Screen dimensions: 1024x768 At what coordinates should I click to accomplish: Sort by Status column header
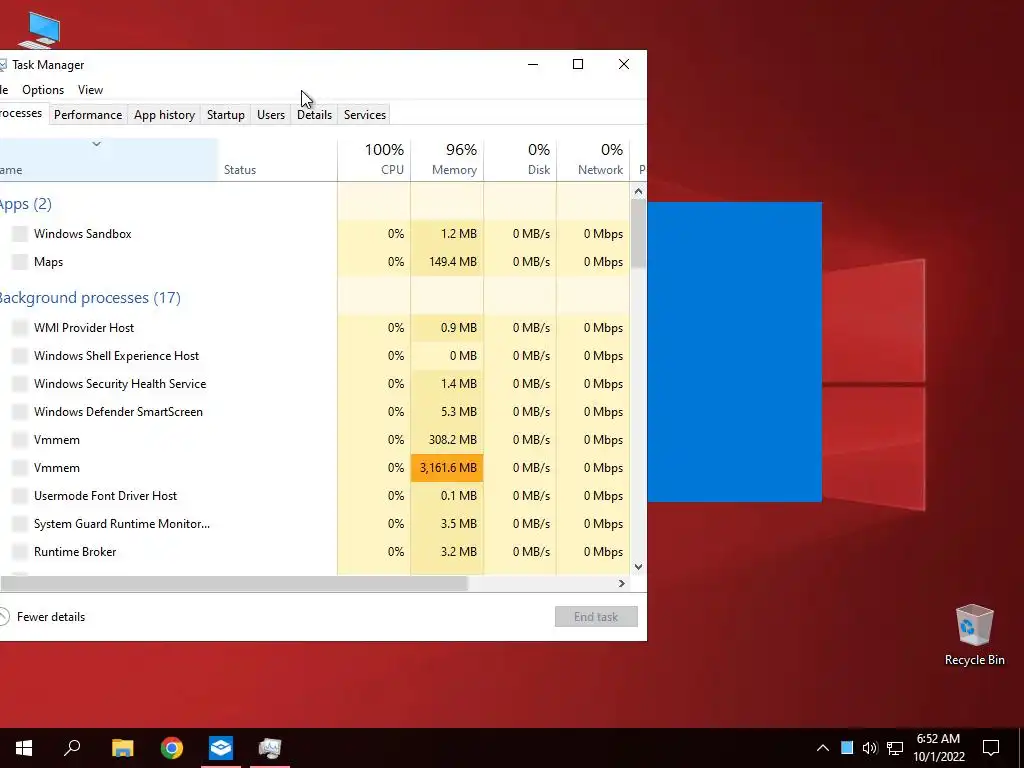coord(278,159)
